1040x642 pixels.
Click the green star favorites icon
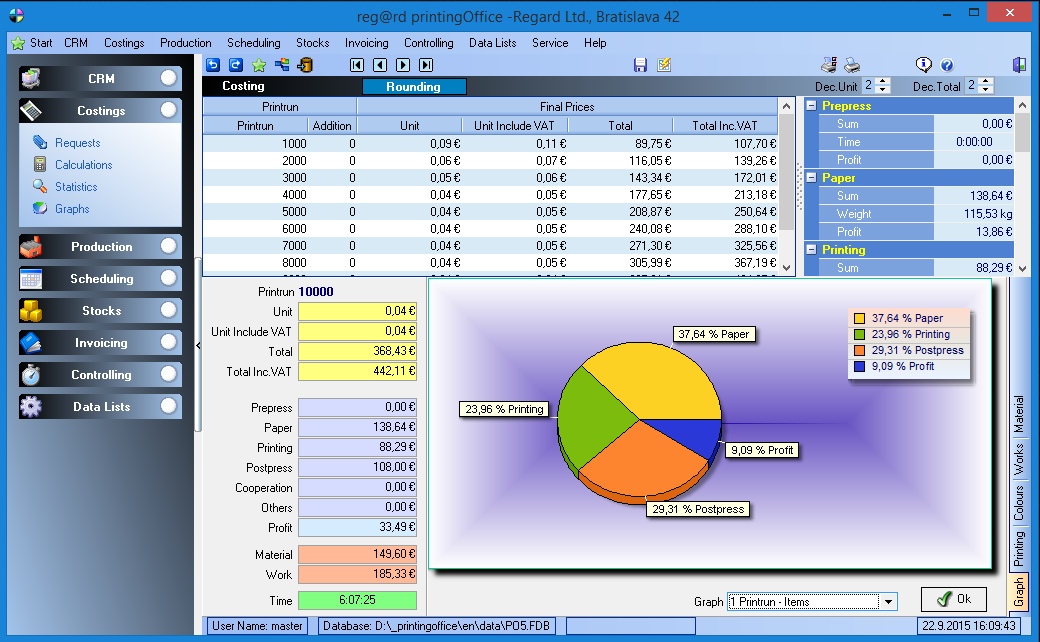pos(258,65)
